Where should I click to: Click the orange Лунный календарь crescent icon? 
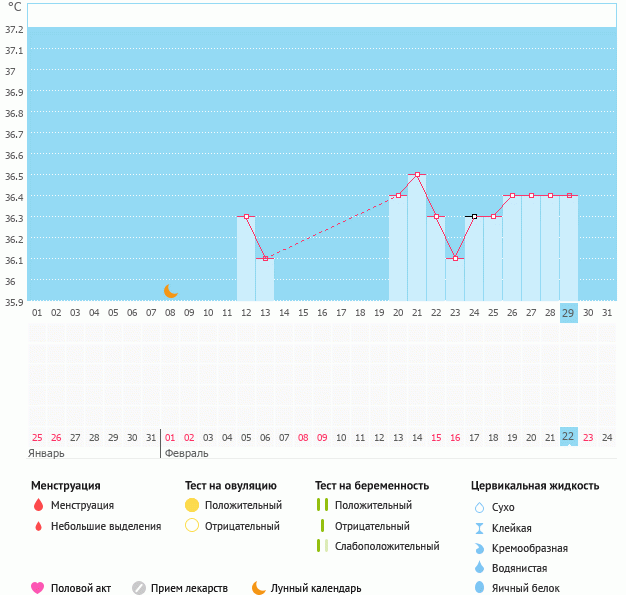(x=259, y=588)
